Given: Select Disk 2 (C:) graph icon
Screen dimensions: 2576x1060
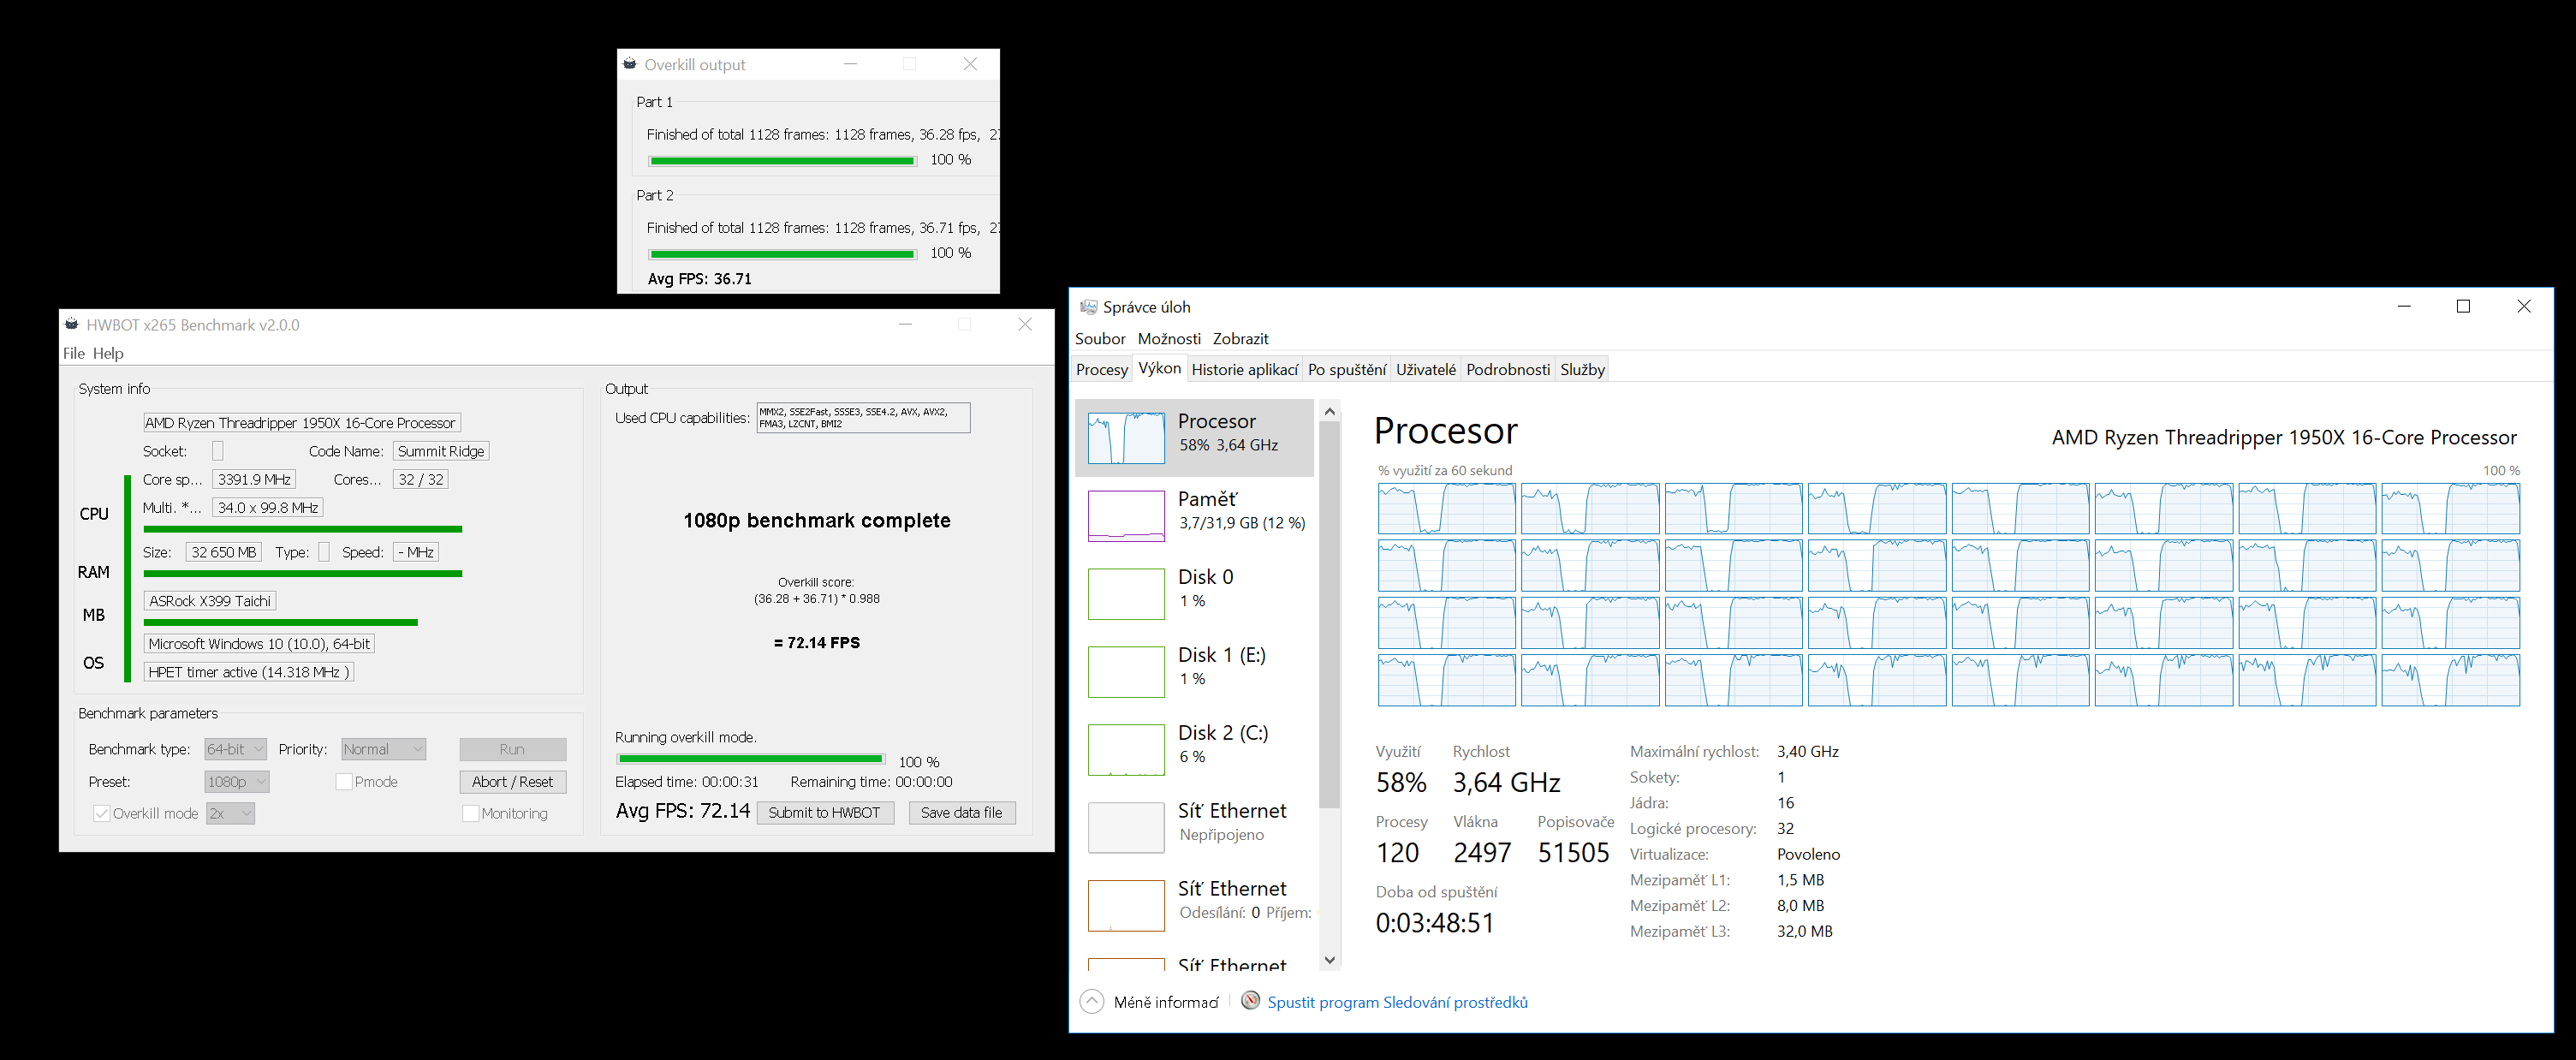Looking at the screenshot, I should point(1126,750).
